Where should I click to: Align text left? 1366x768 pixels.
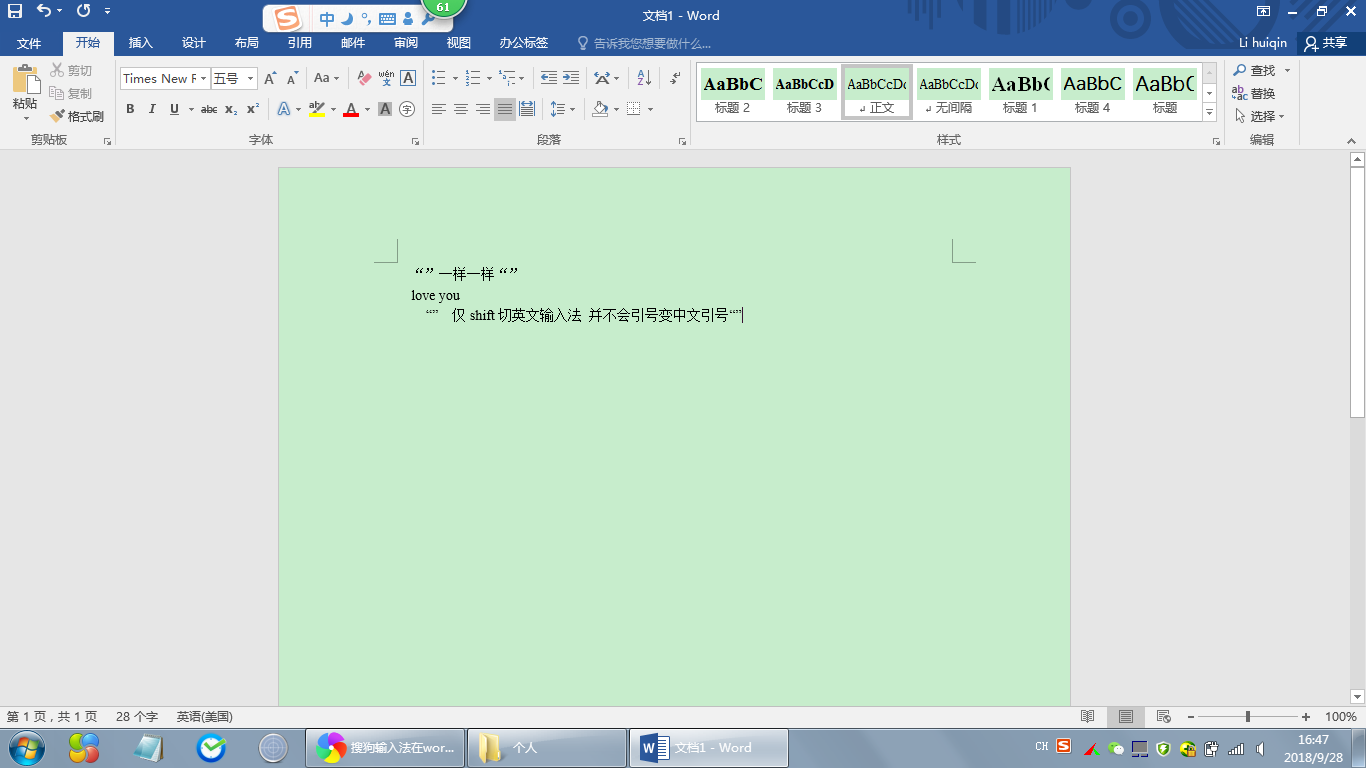[438, 109]
